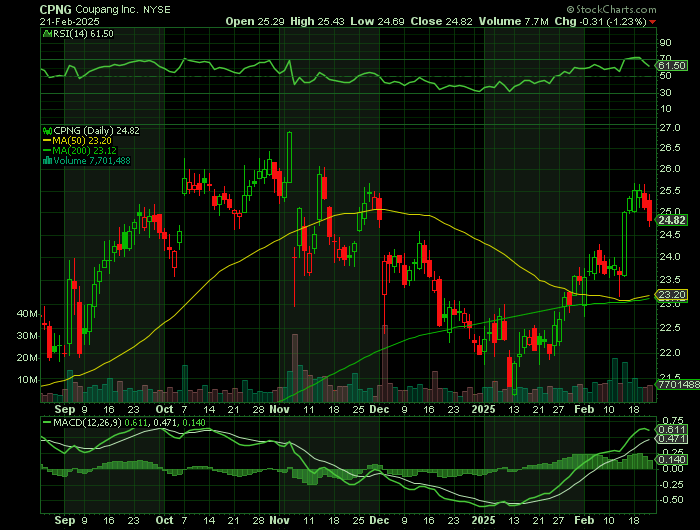Image resolution: width=700 pixels, height=530 pixels.
Task: Select the yellow MA(50) legend line swatch
Action: click(47, 141)
